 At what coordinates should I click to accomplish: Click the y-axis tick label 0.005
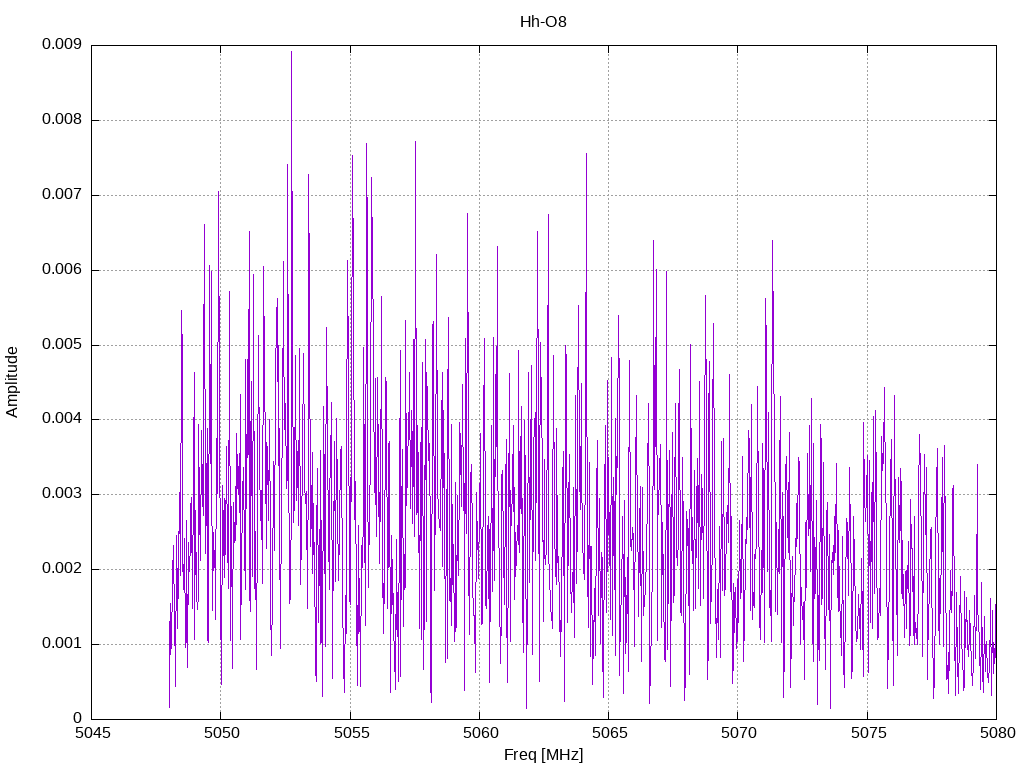tap(62, 345)
